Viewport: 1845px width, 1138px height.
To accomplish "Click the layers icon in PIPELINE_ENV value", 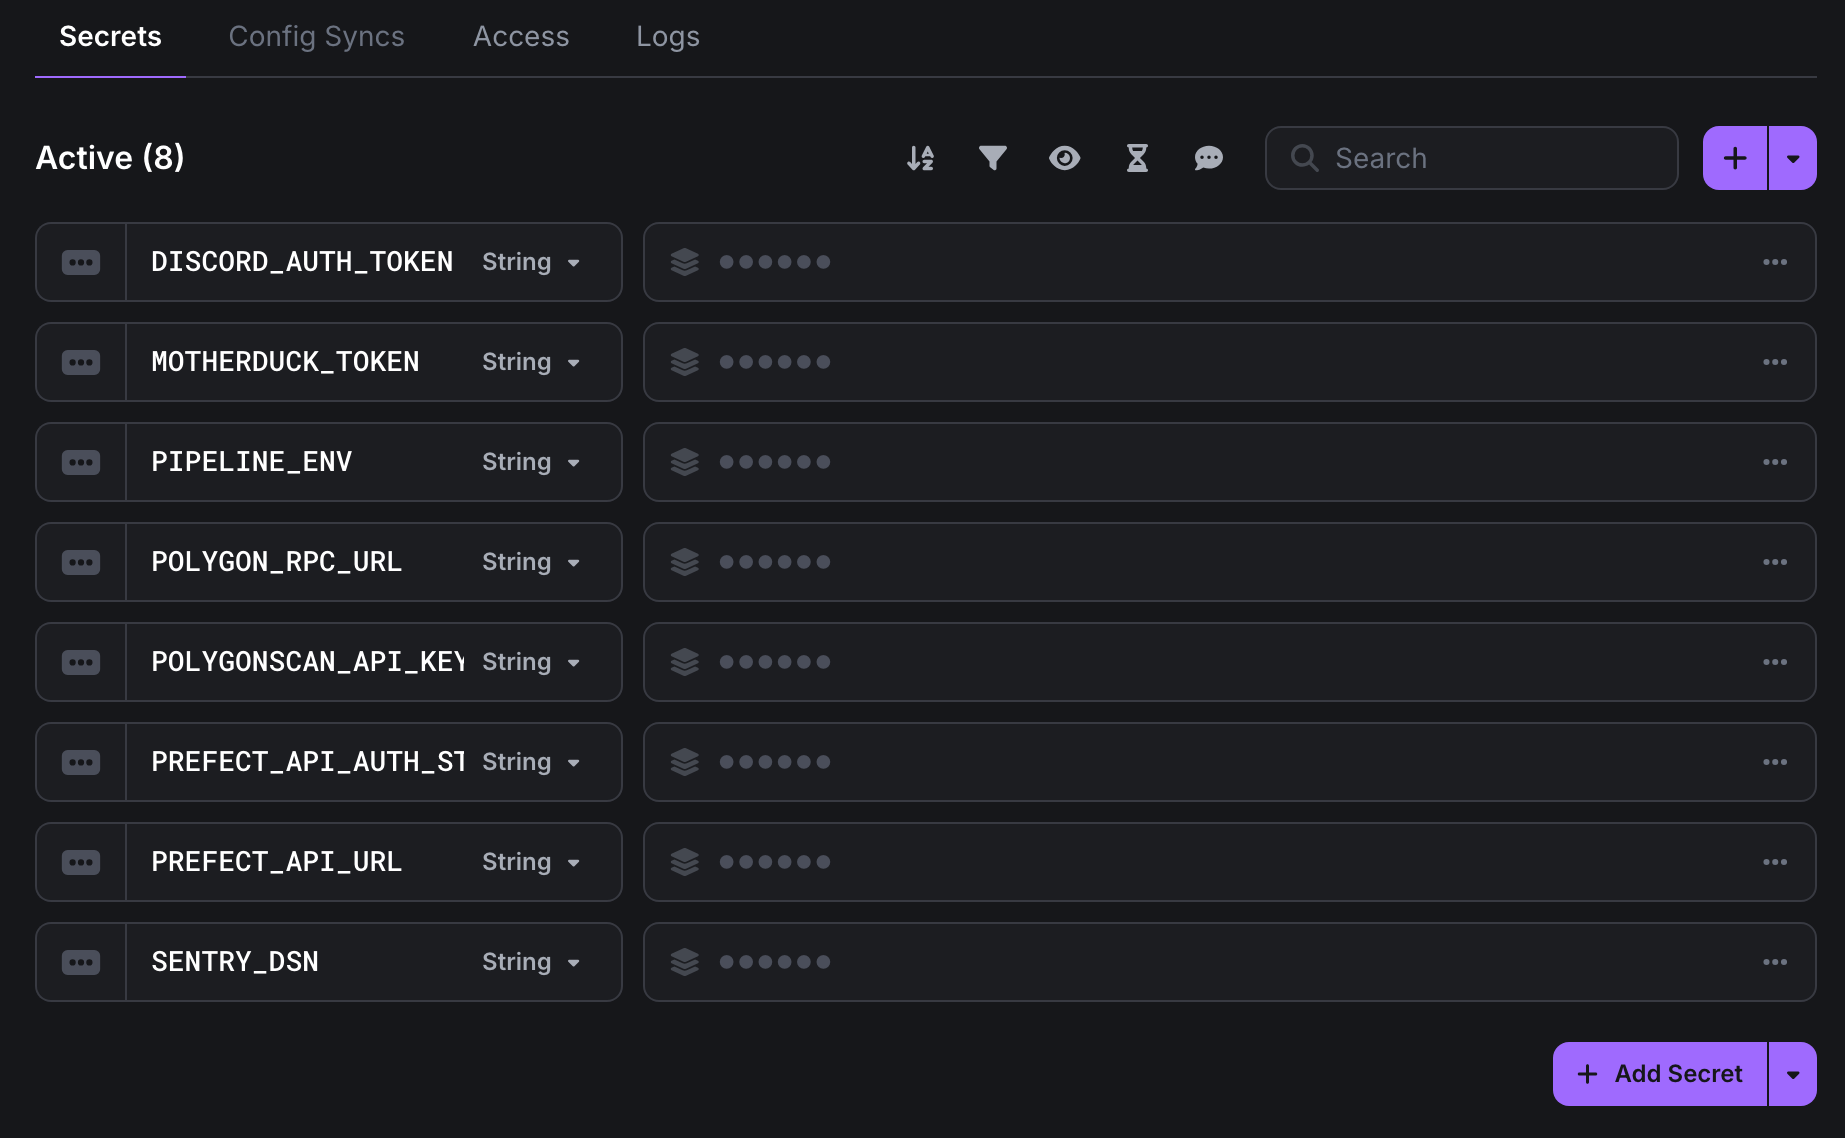I will (x=685, y=462).
